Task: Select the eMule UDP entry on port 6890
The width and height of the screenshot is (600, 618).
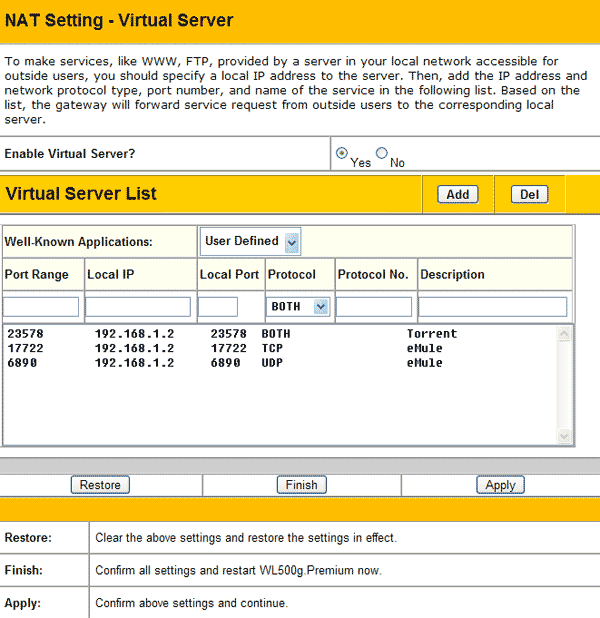Action: coord(230,363)
